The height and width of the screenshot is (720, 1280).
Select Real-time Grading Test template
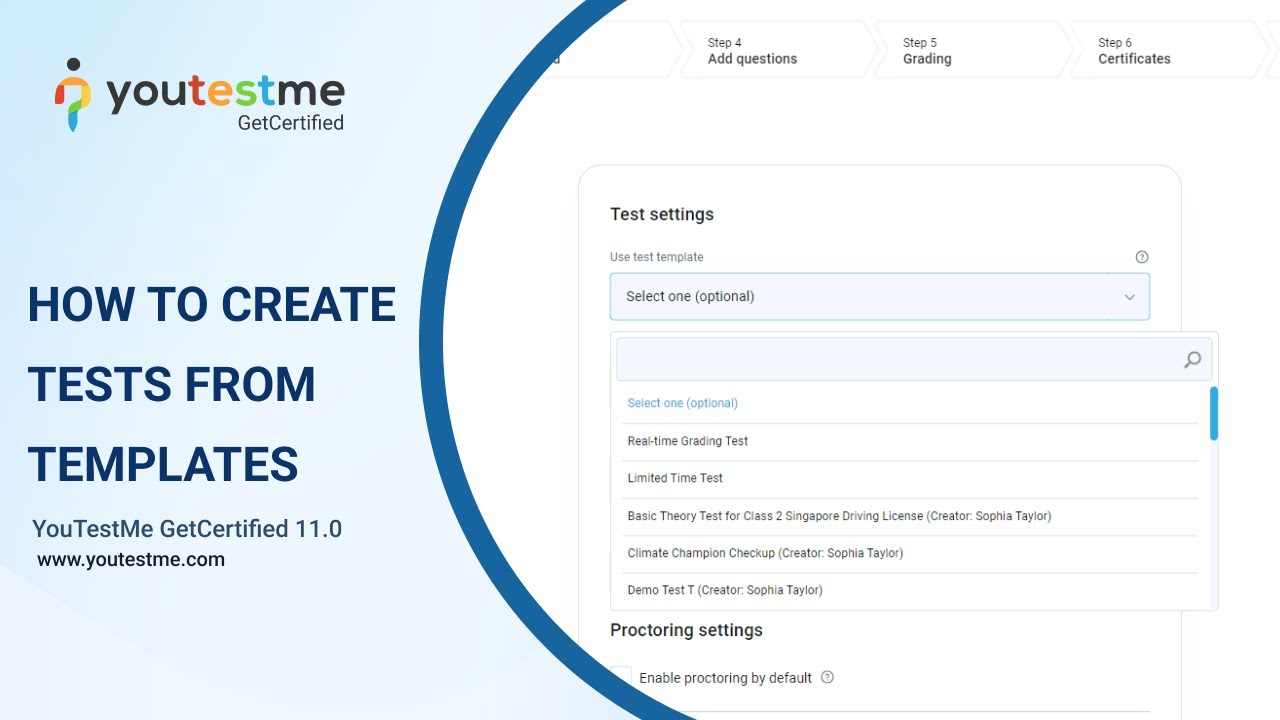pyautogui.click(x=910, y=441)
